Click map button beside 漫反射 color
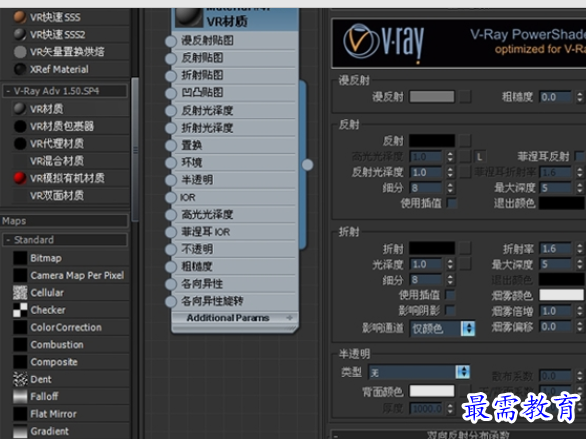Viewport: 586px width, 439px height. click(x=465, y=96)
